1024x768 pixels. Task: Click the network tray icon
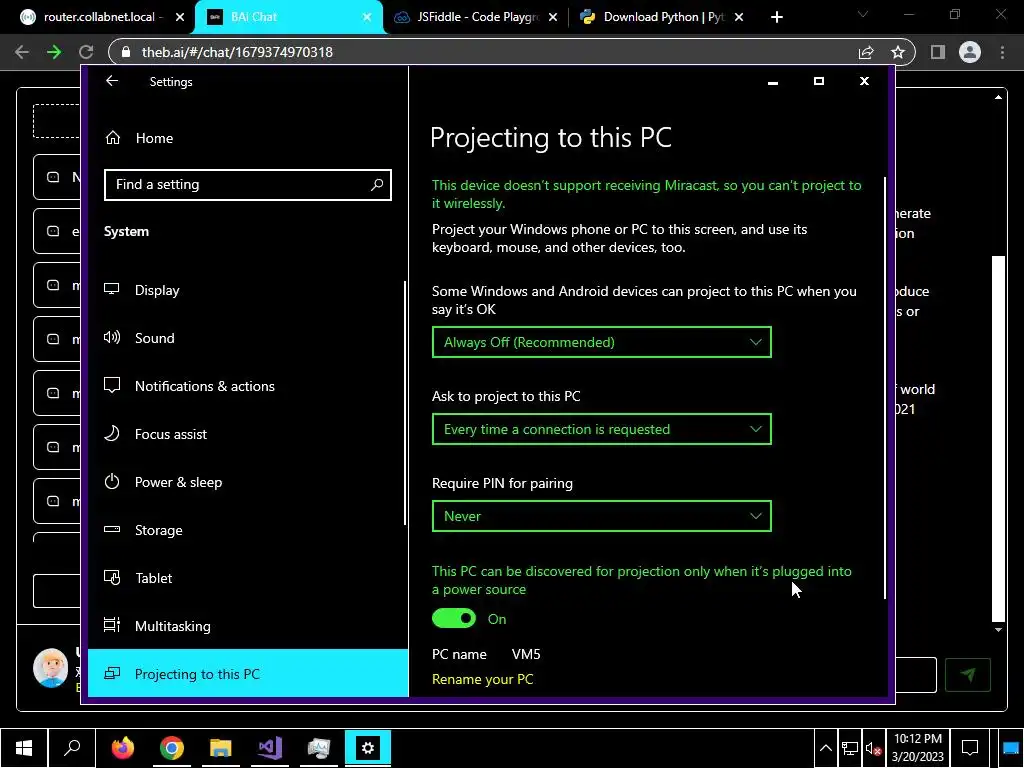tap(850, 748)
